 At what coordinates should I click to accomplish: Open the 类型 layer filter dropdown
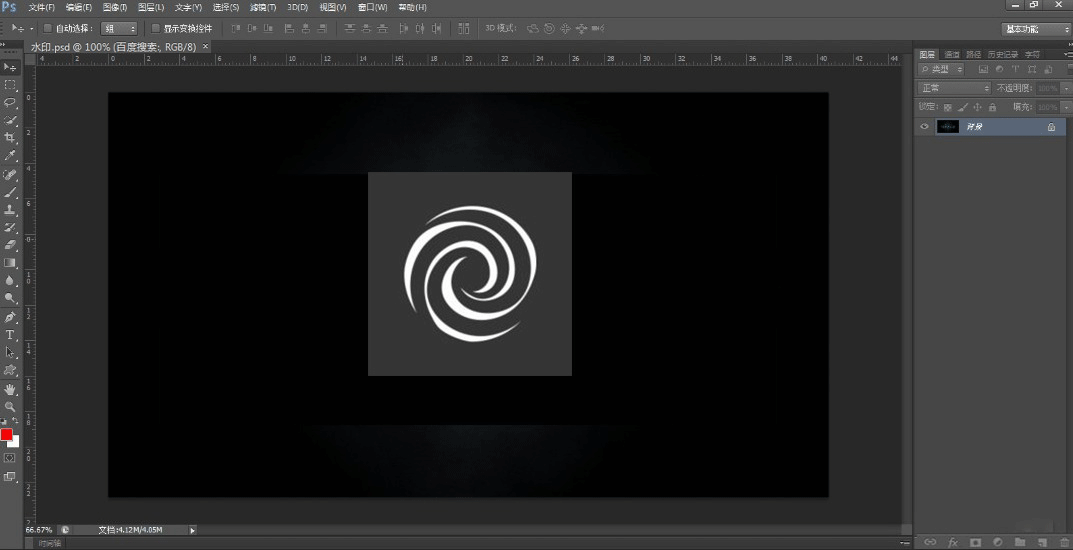pyautogui.click(x=941, y=69)
